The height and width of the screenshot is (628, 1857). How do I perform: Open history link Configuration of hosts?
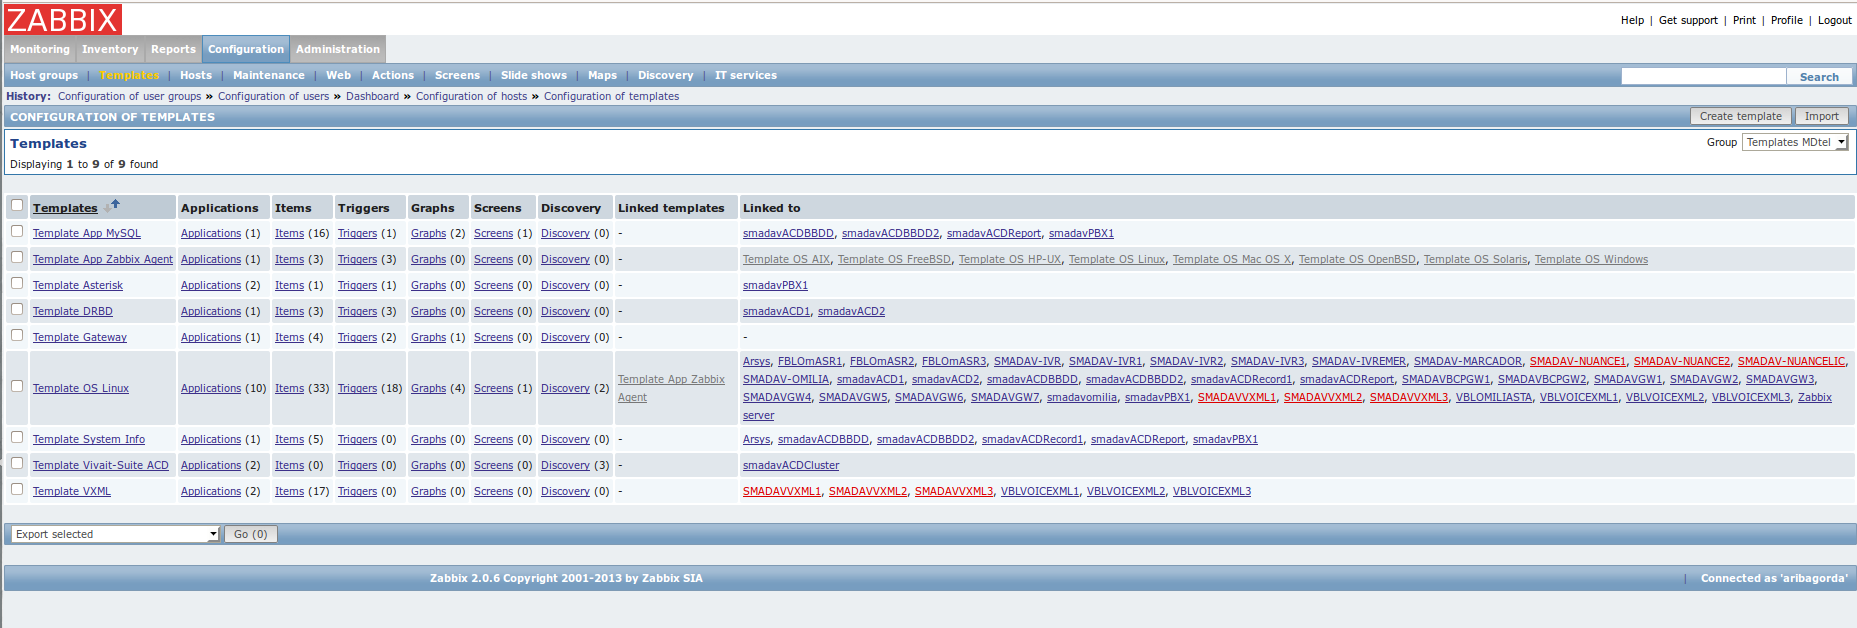[x=471, y=96]
